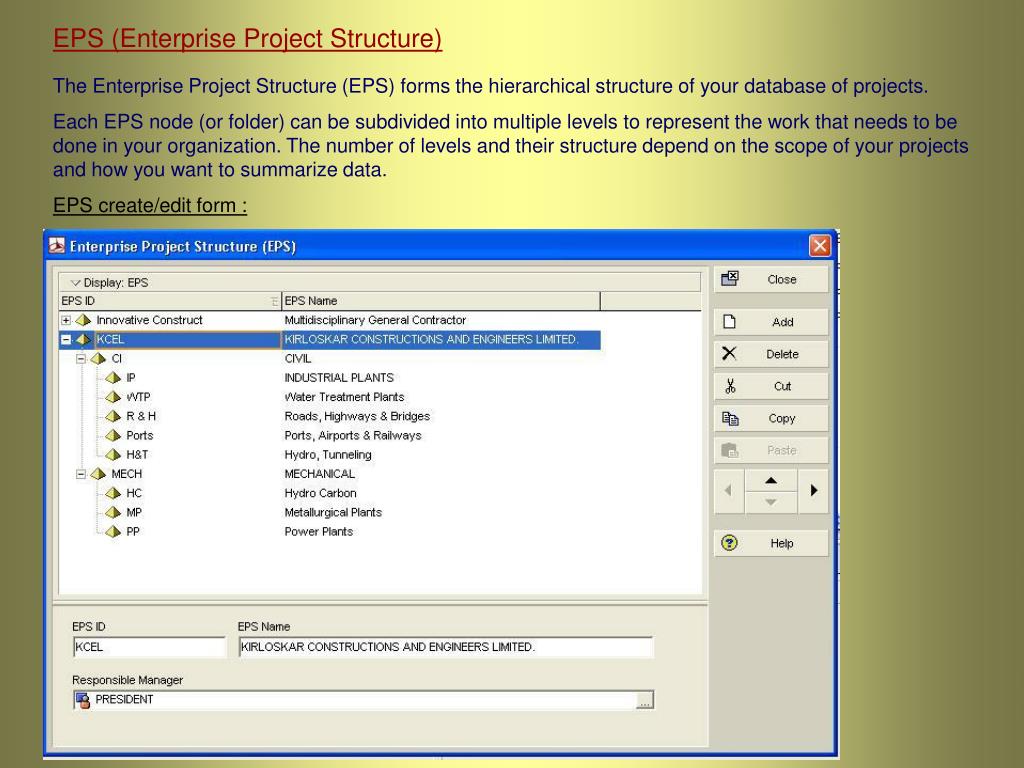1024x768 pixels.
Task: Select the HC tree item
Action: click(133, 493)
